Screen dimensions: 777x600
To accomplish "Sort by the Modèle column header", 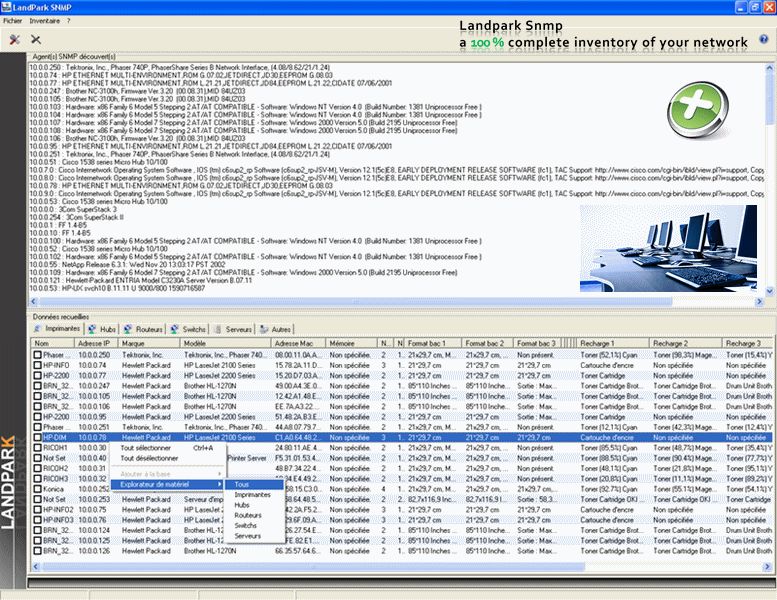I will pyautogui.click(x=226, y=343).
